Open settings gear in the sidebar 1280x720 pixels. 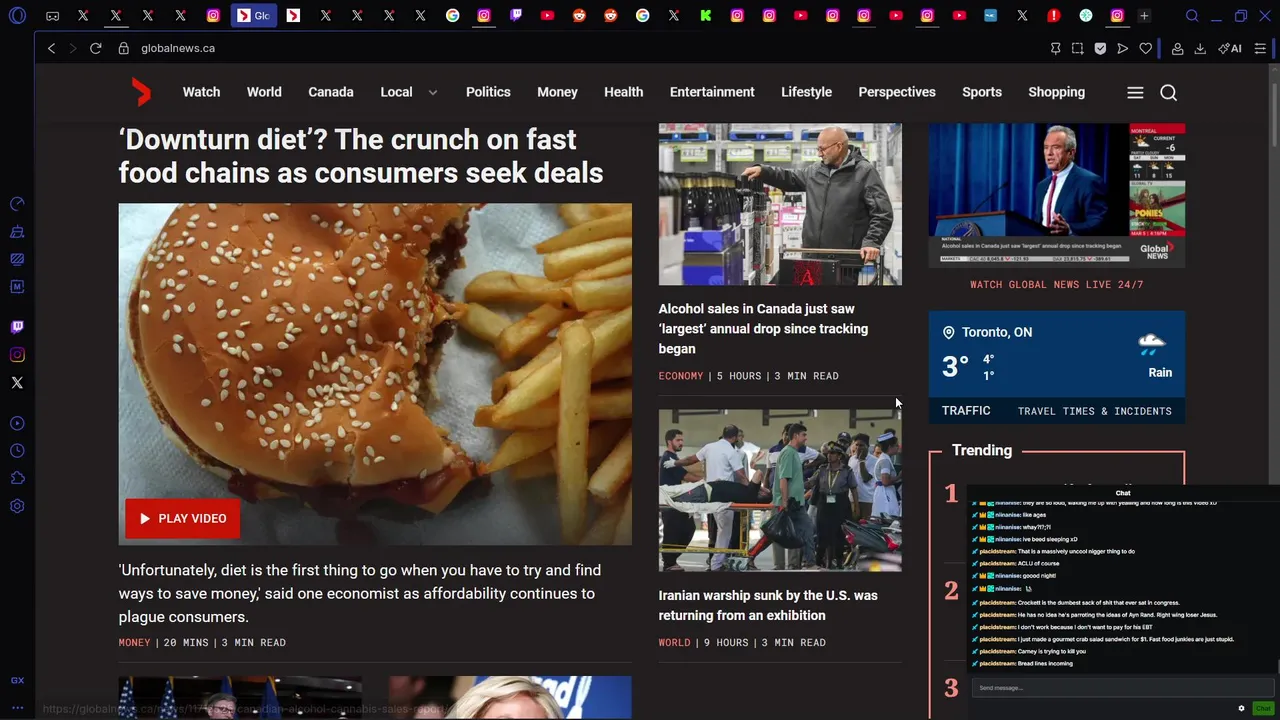[x=17, y=507]
